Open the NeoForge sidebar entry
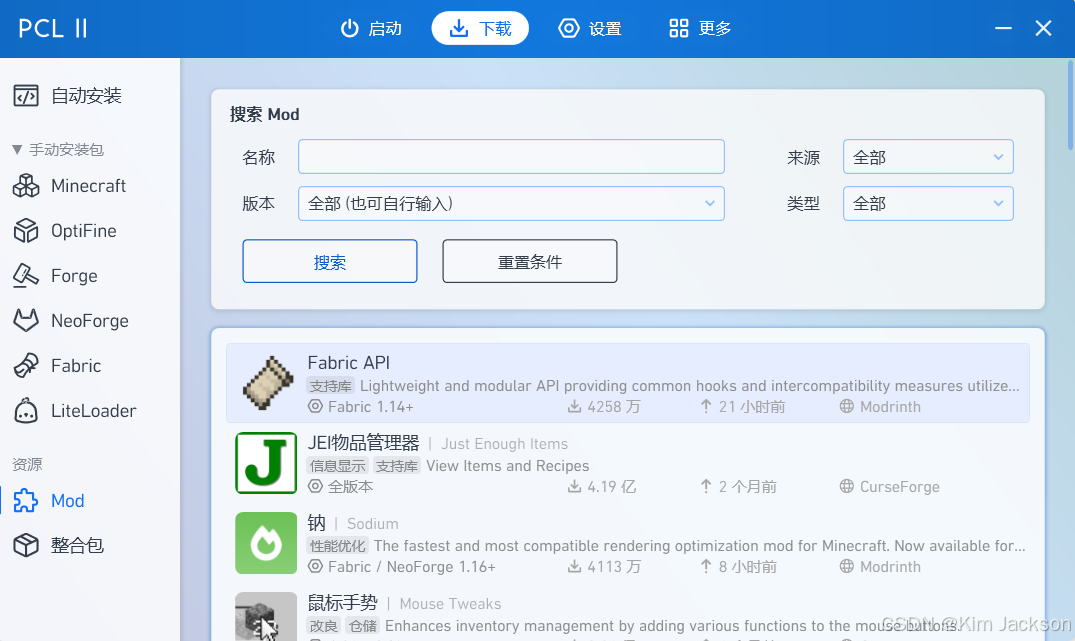The height and width of the screenshot is (641, 1075). 90,321
